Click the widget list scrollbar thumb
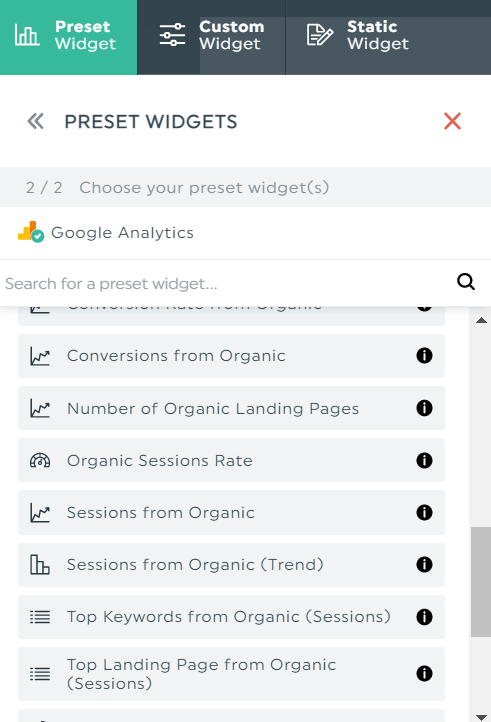The image size is (491, 722). pyautogui.click(x=480, y=582)
